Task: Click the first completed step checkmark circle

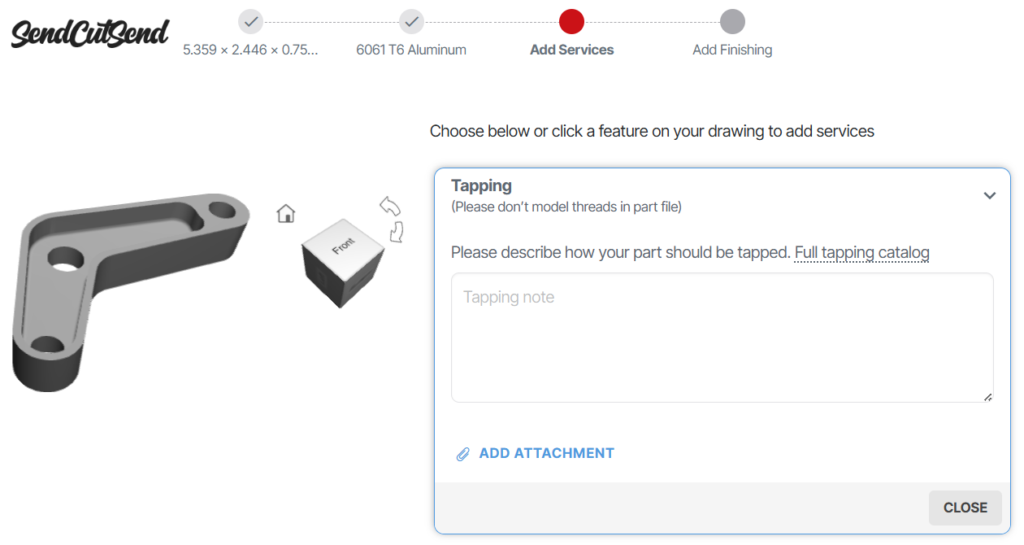Action: 251,21
